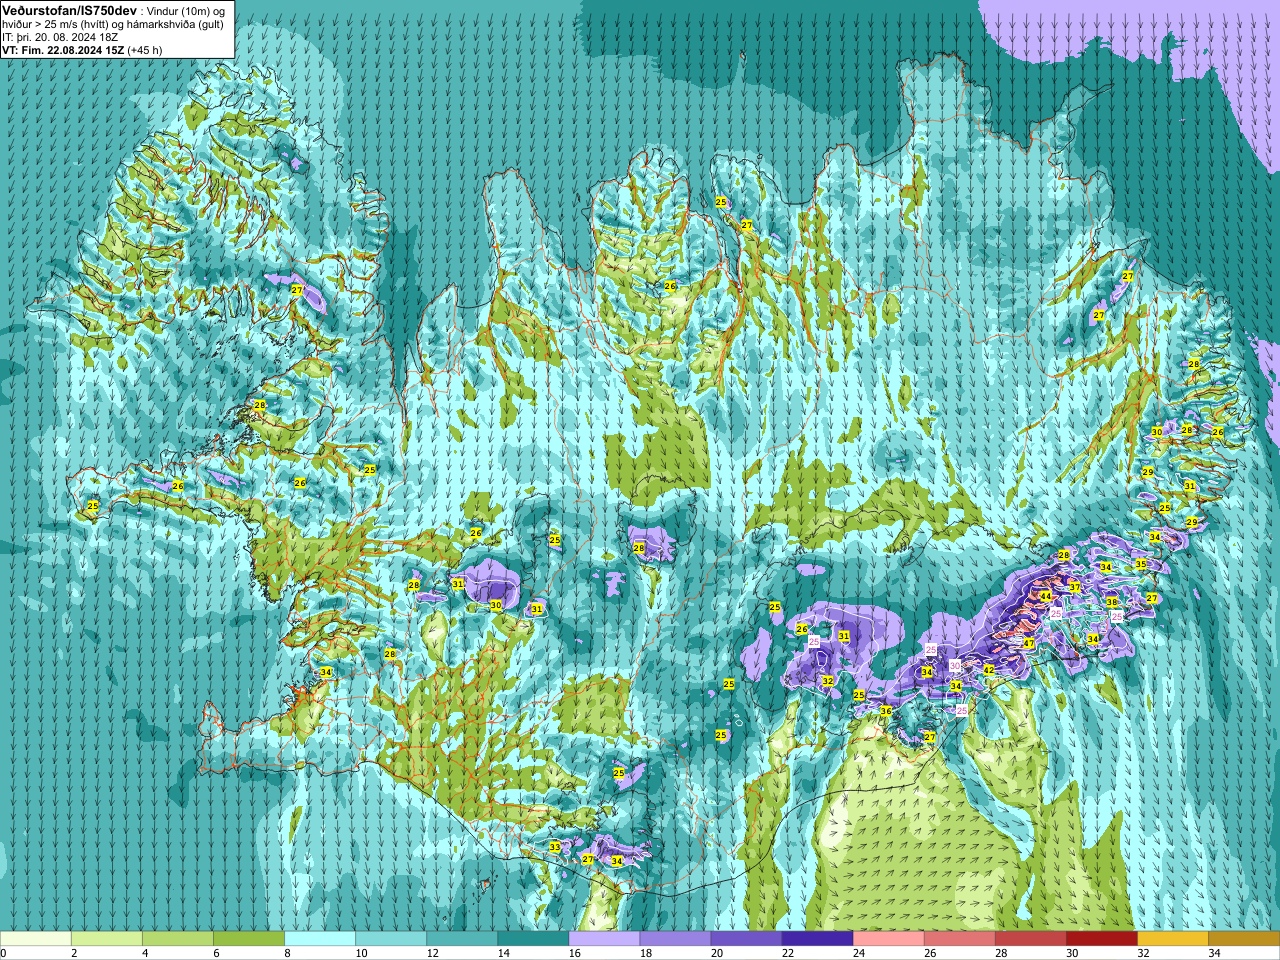
Task: Select the pale cyan 8–10 legend swatch
Action: click(x=320, y=939)
